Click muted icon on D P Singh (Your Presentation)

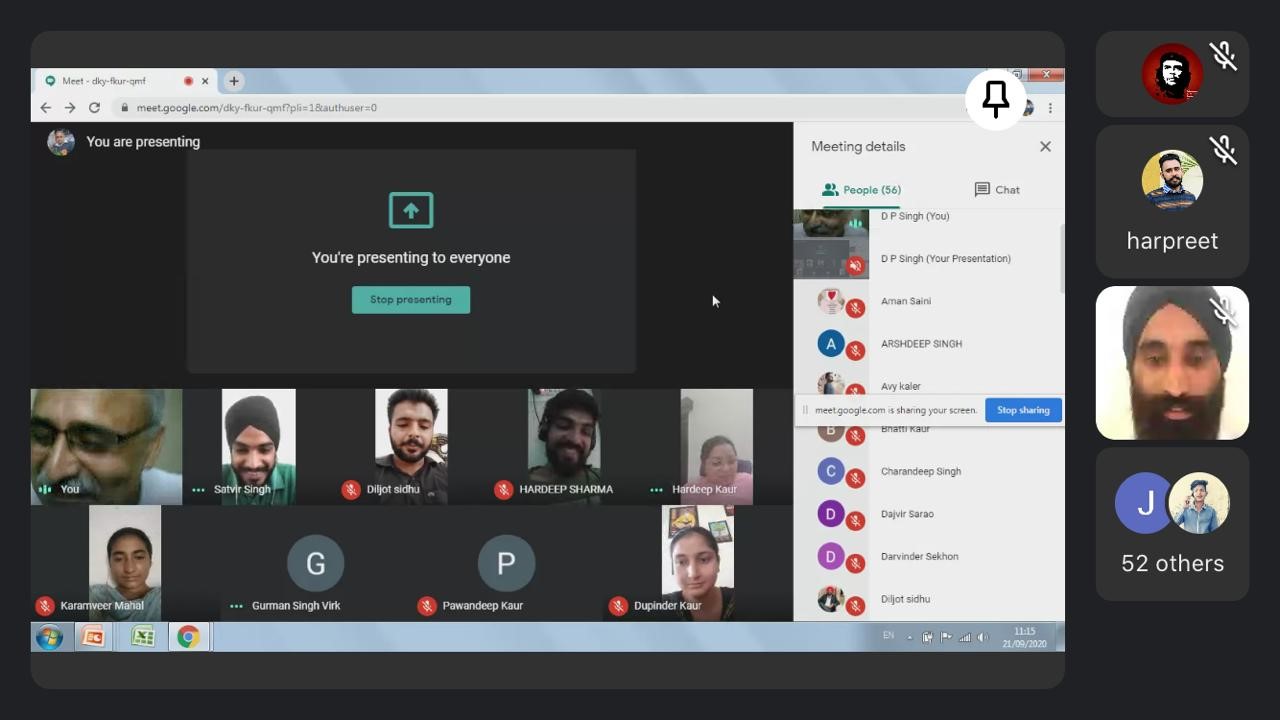(855, 266)
